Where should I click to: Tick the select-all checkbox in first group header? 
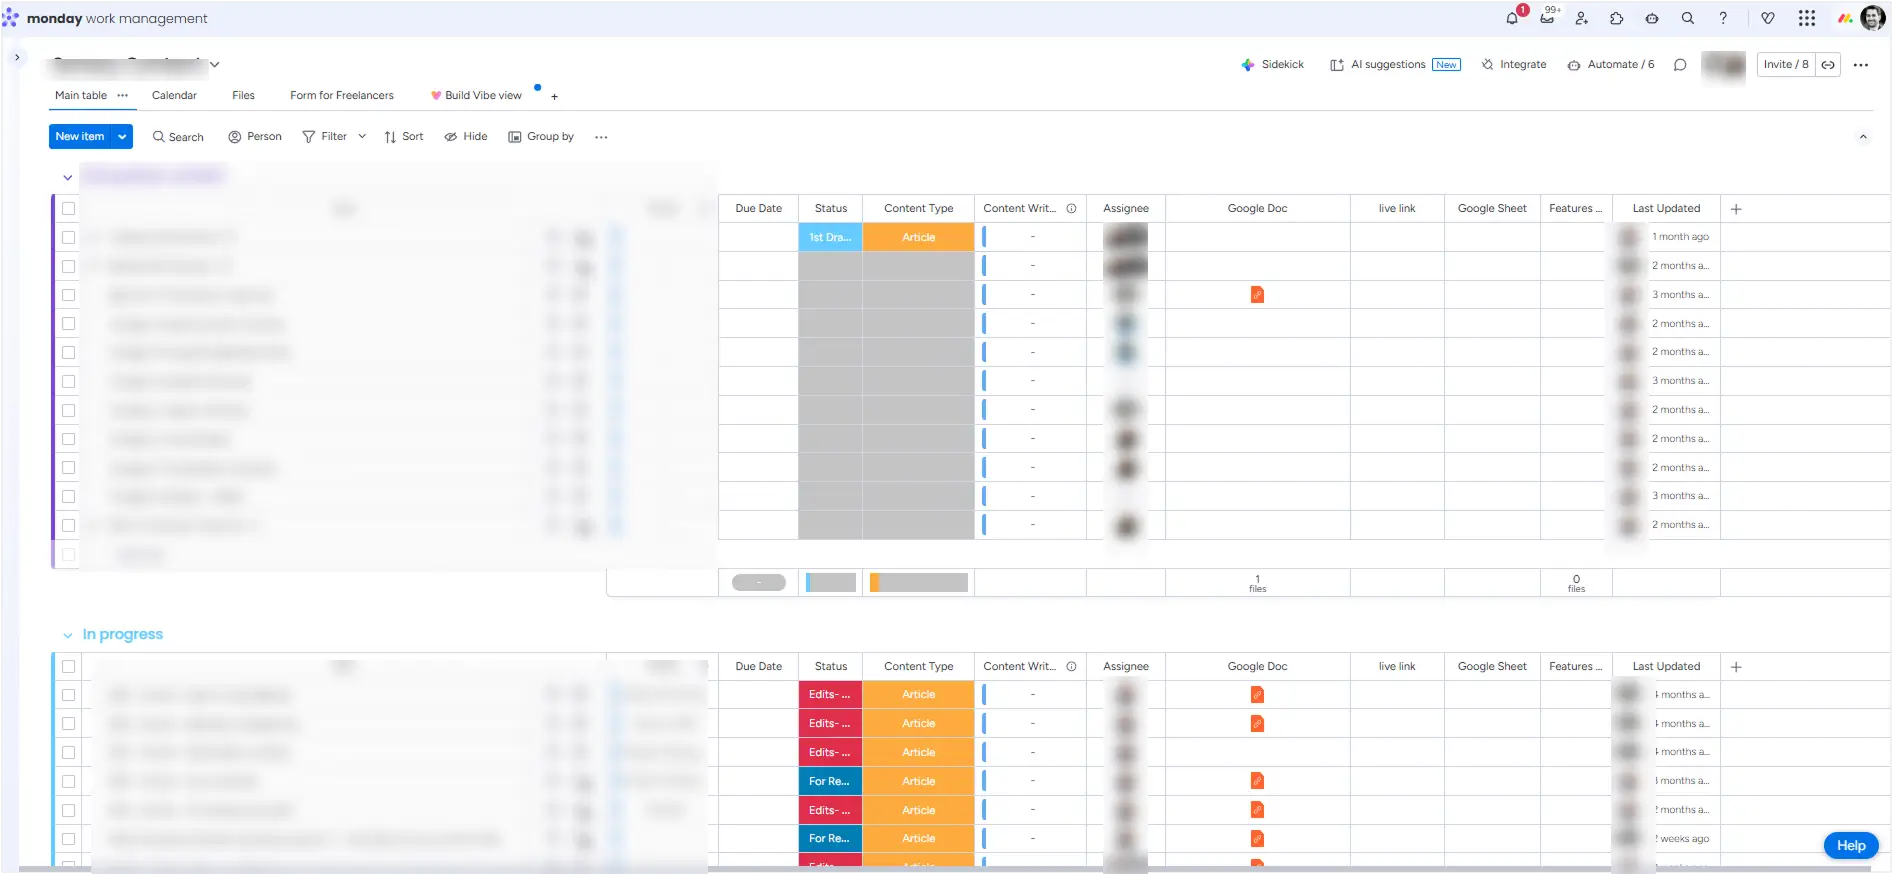point(69,209)
